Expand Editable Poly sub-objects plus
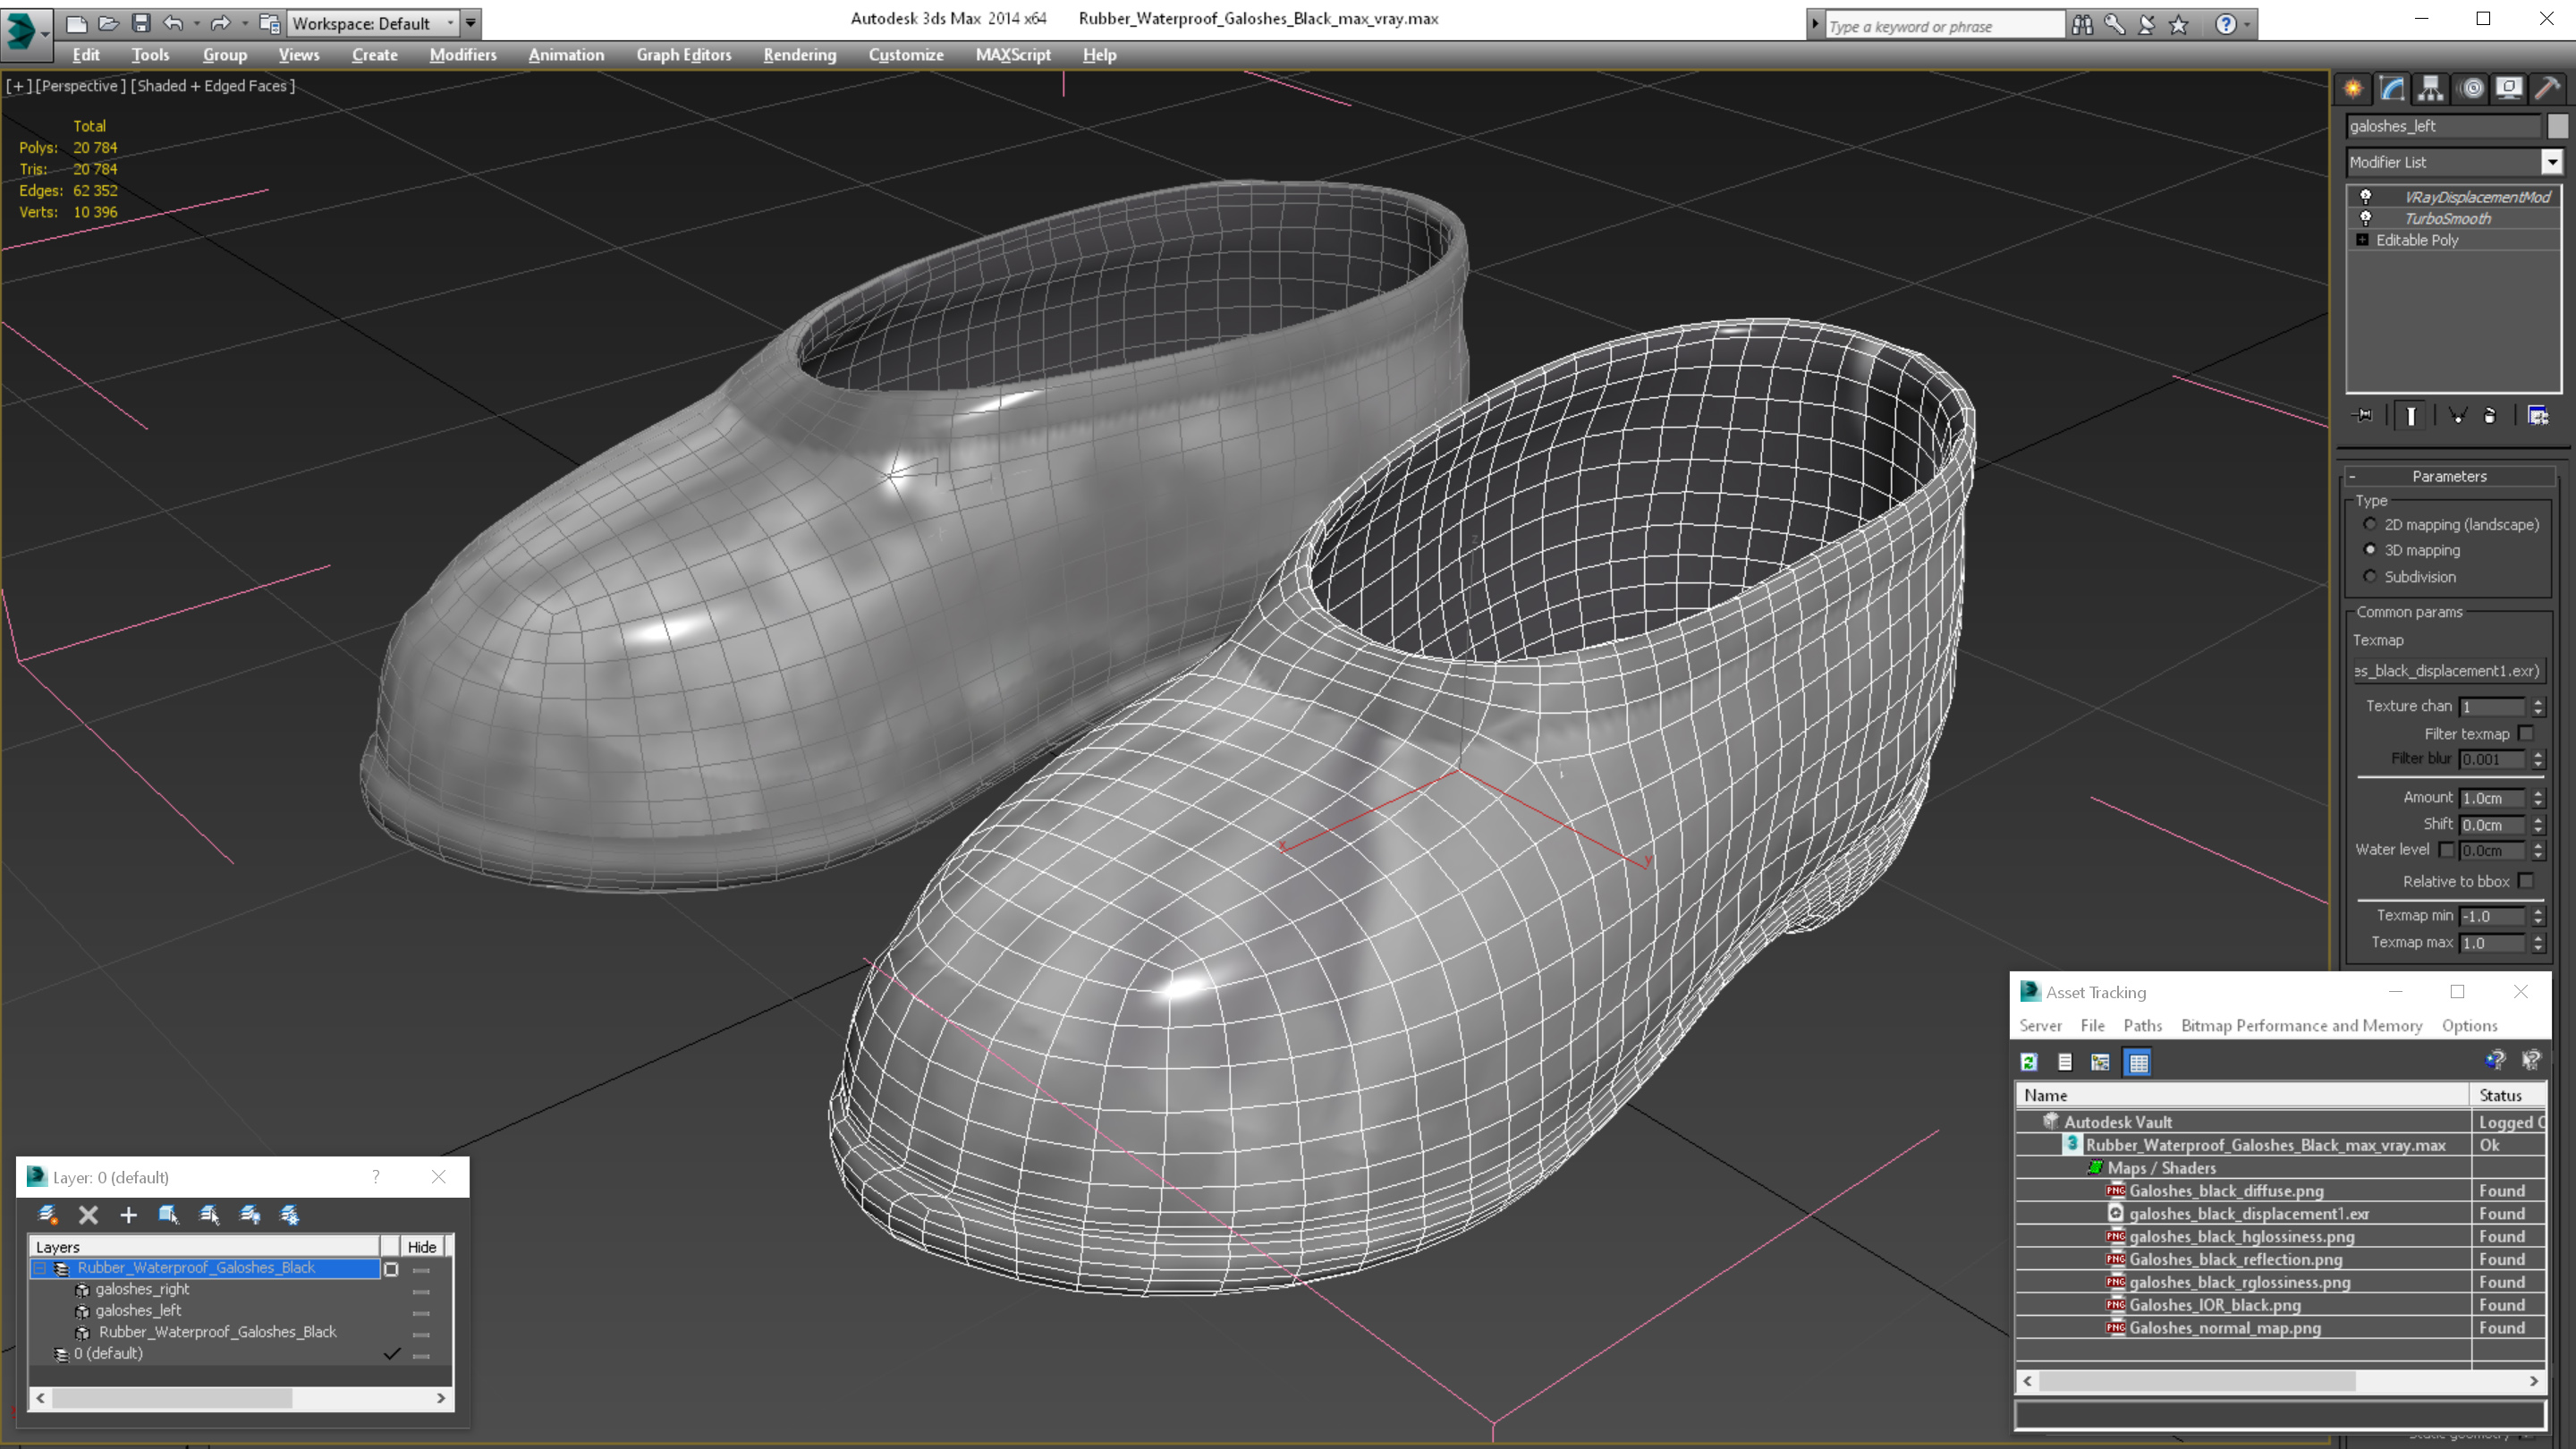The width and height of the screenshot is (2576, 1449). [x=2362, y=240]
